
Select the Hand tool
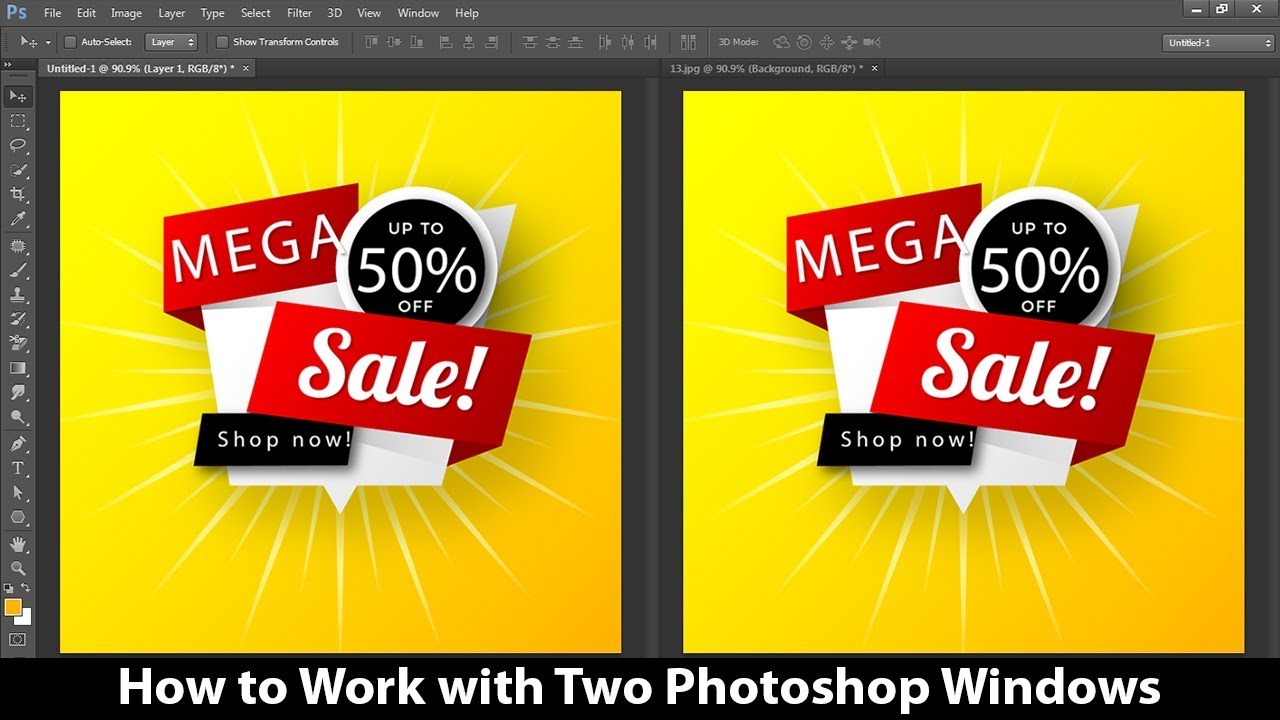point(18,544)
